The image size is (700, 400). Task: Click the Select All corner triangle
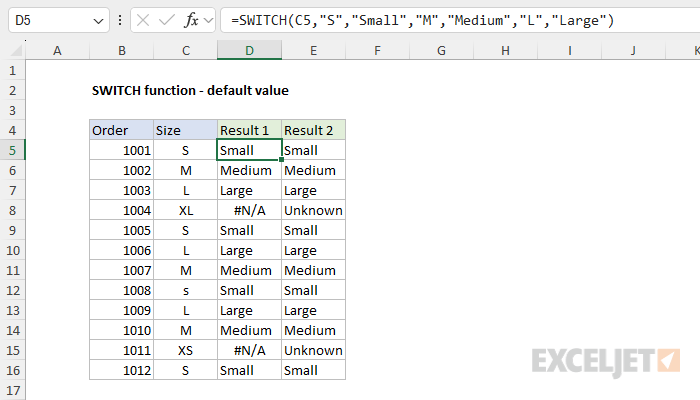[x=16, y=50]
